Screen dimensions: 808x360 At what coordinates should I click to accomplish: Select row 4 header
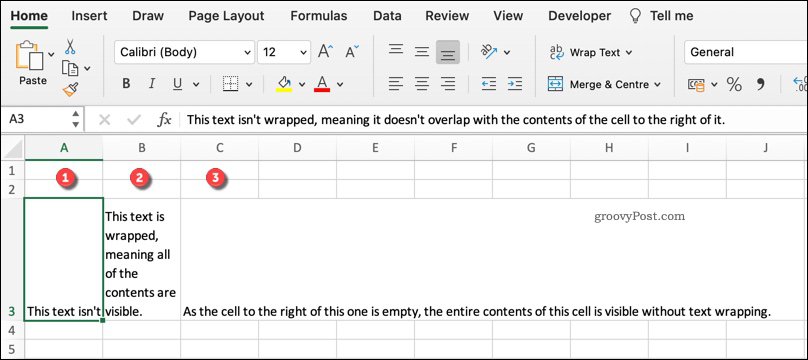[x=12, y=330]
